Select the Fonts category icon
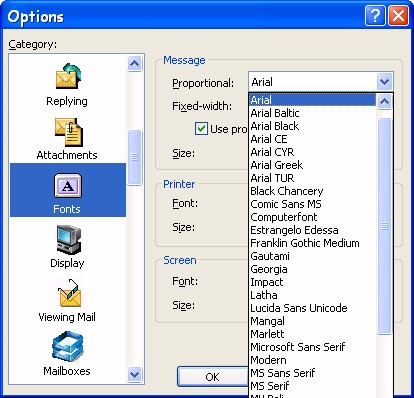The width and height of the screenshot is (414, 398). pyautogui.click(x=68, y=186)
